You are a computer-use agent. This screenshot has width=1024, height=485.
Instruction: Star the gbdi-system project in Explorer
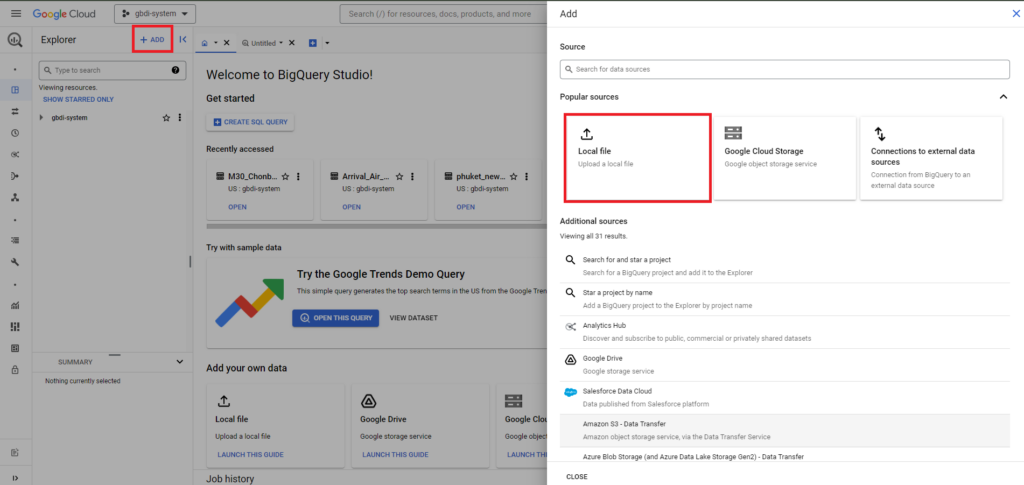click(167, 118)
